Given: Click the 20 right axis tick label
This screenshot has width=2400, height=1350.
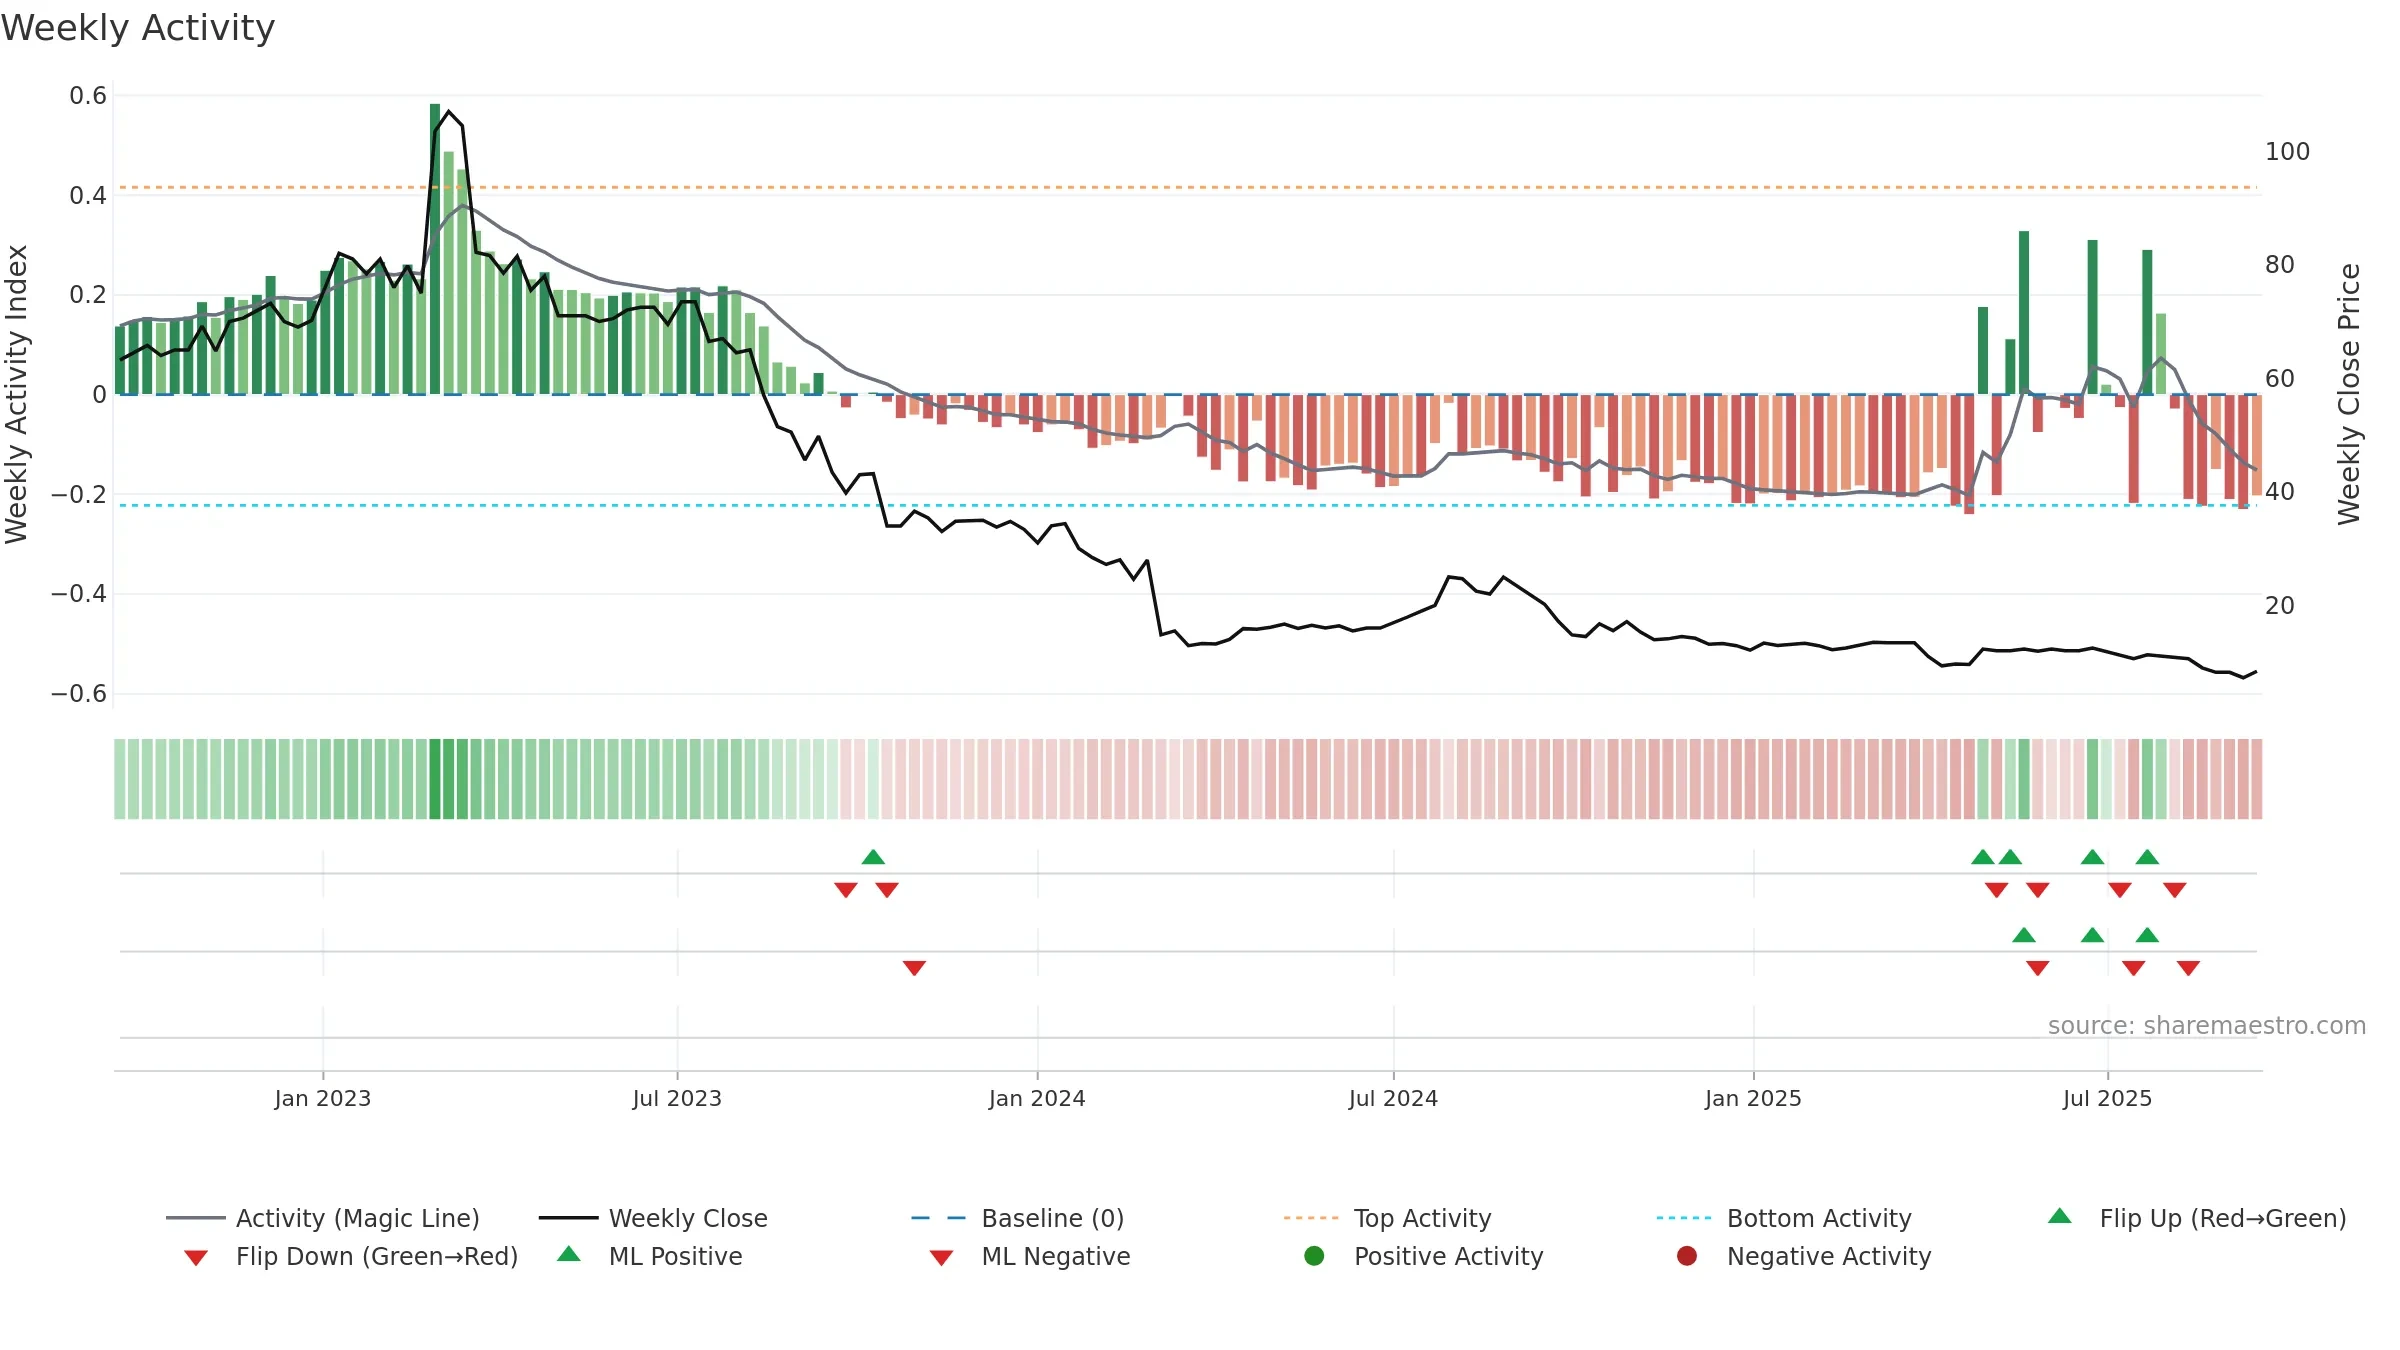Looking at the screenshot, I should 2280,606.
